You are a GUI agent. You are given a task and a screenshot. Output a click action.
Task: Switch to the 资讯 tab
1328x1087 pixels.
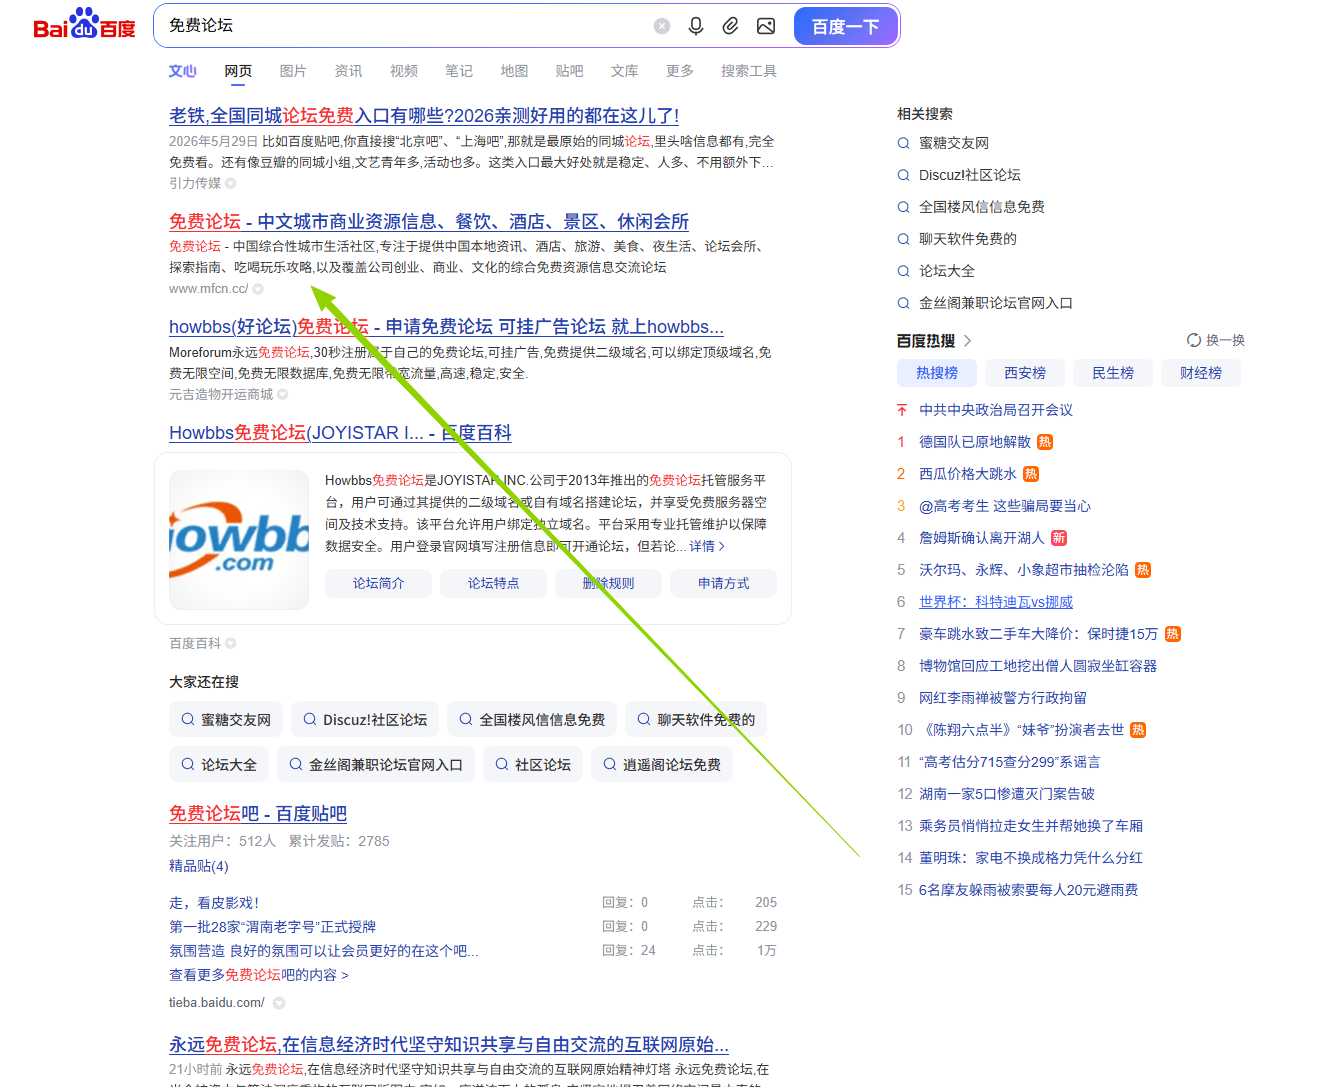348,71
